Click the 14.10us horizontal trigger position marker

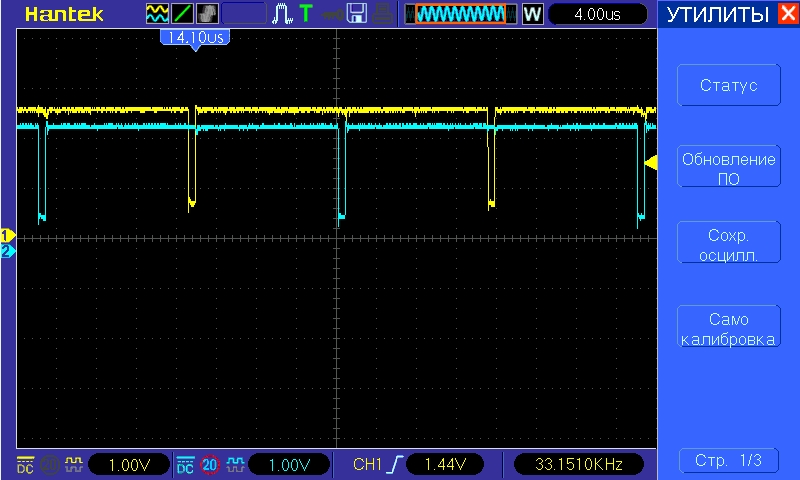pos(194,37)
